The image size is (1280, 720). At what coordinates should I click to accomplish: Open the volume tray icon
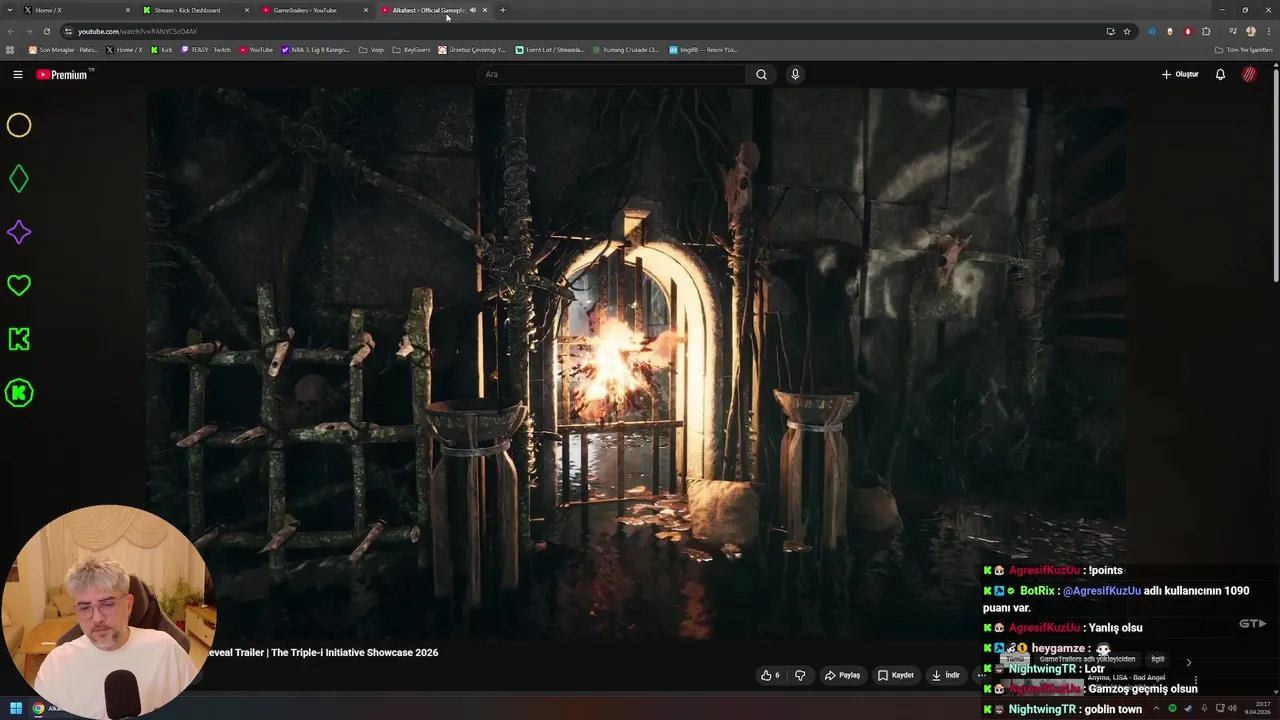[x=1233, y=708]
